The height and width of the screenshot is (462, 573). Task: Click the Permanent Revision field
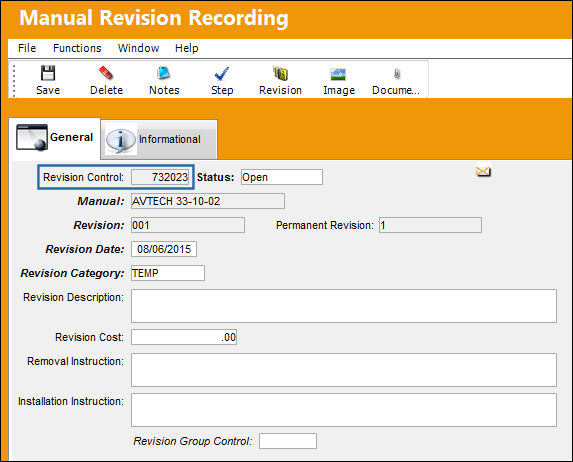pyautogui.click(x=430, y=225)
